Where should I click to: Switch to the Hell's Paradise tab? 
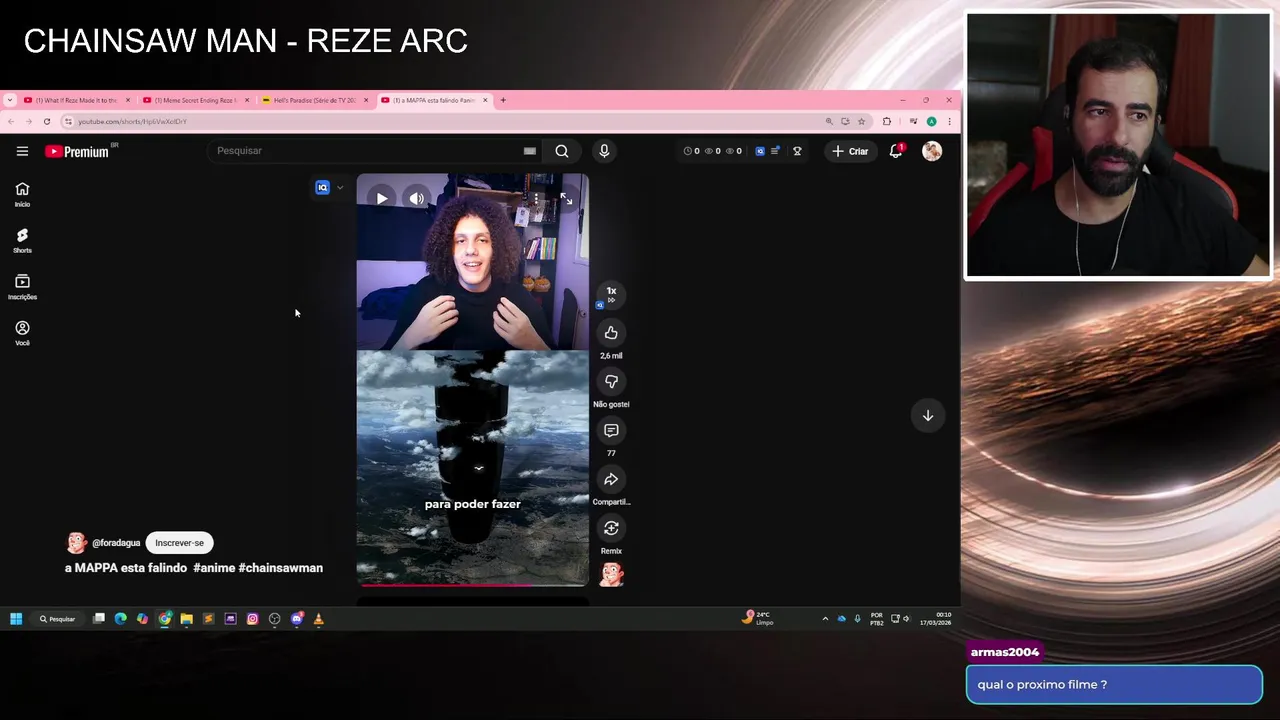point(315,100)
